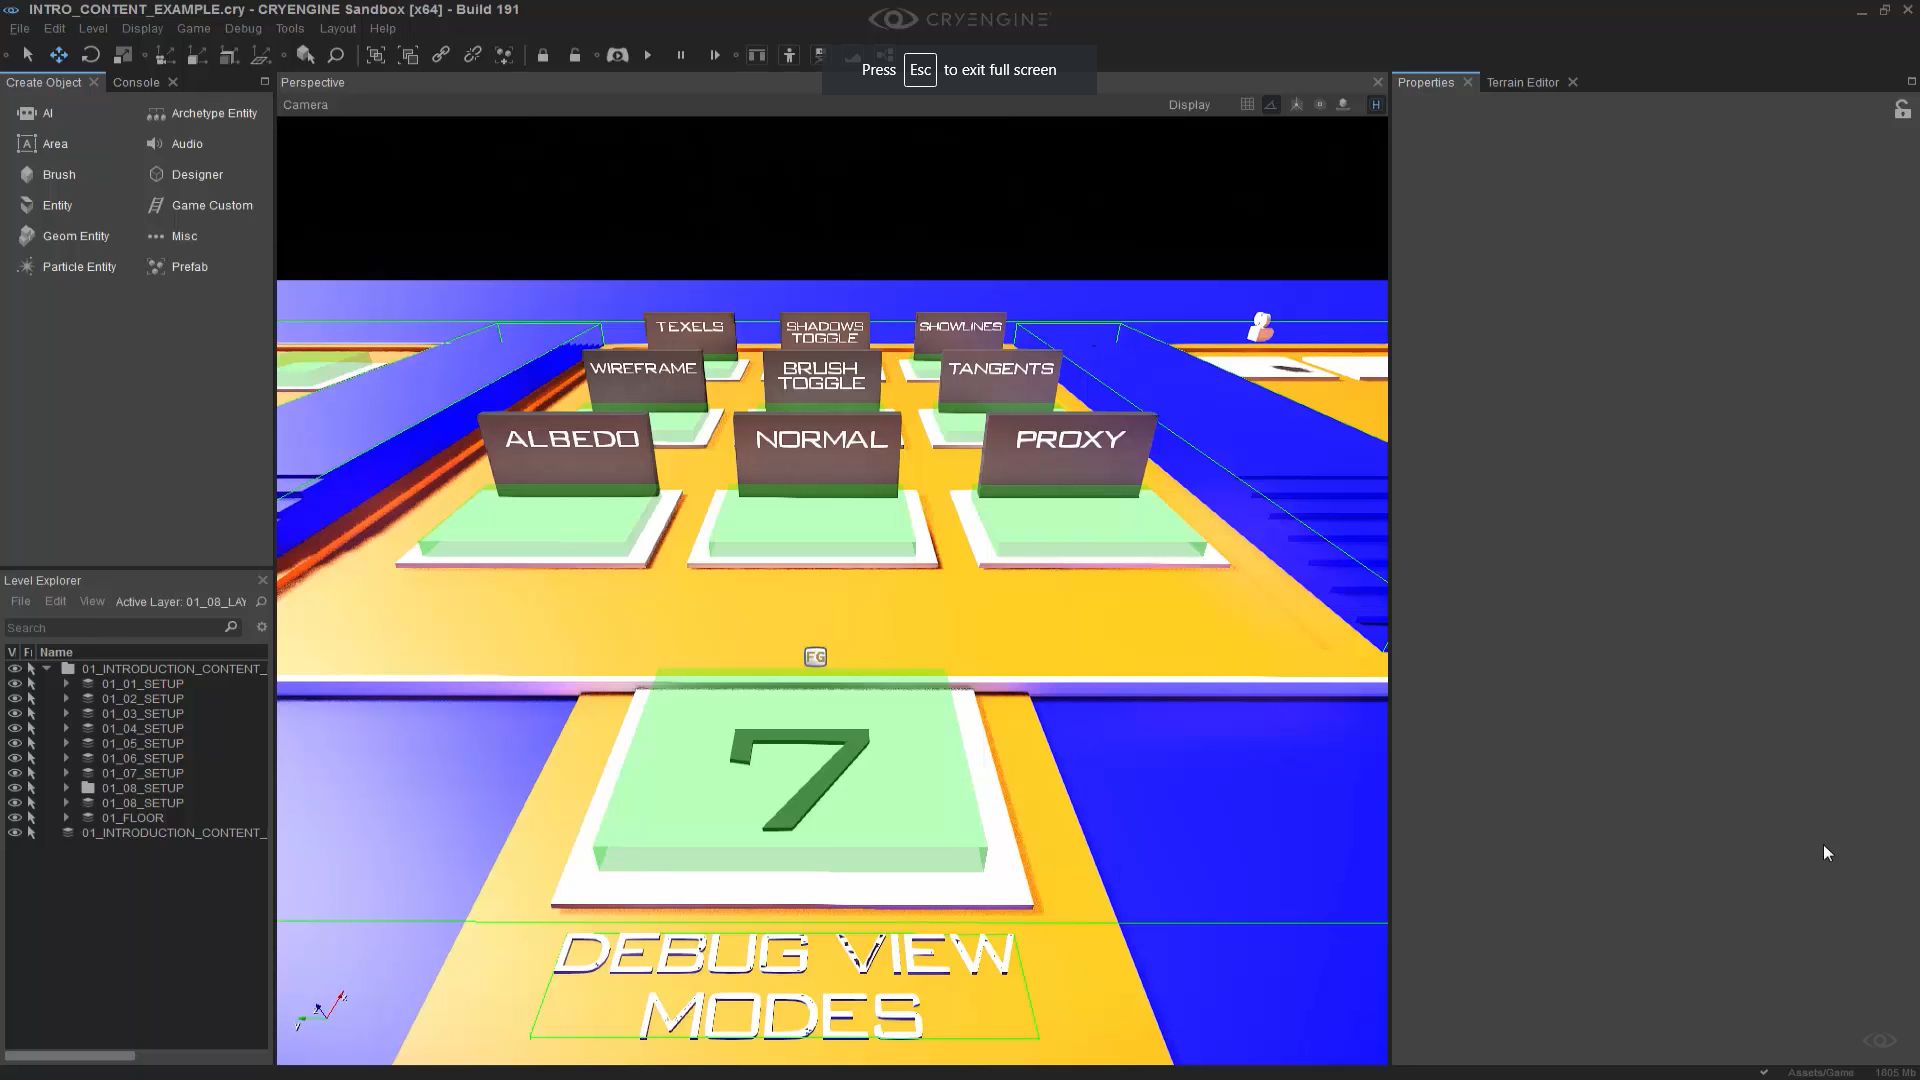1920x1080 pixels.
Task: Toggle visibility of 01_02_SETUP layer
Action: coord(14,698)
